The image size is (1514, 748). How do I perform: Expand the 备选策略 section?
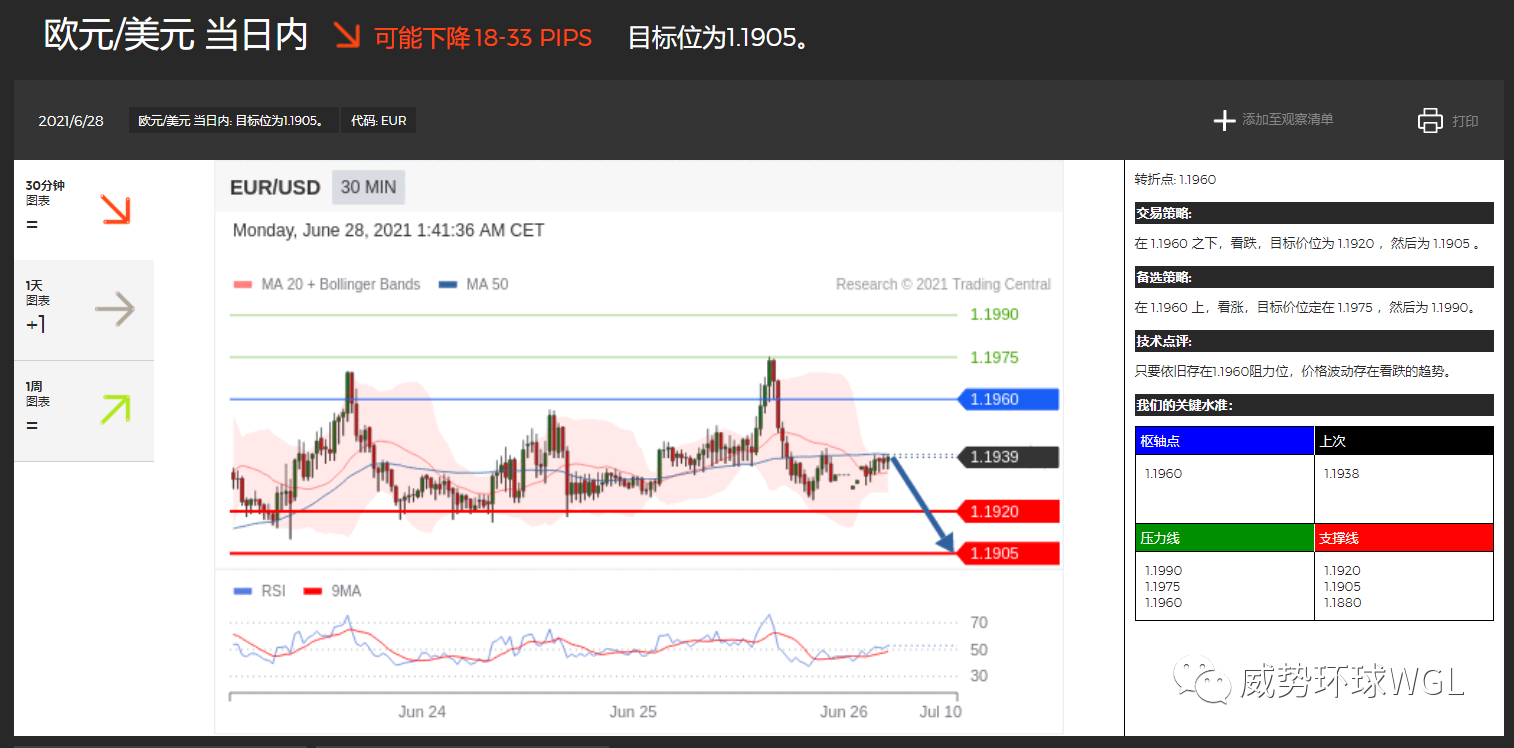pyautogui.click(x=1314, y=277)
